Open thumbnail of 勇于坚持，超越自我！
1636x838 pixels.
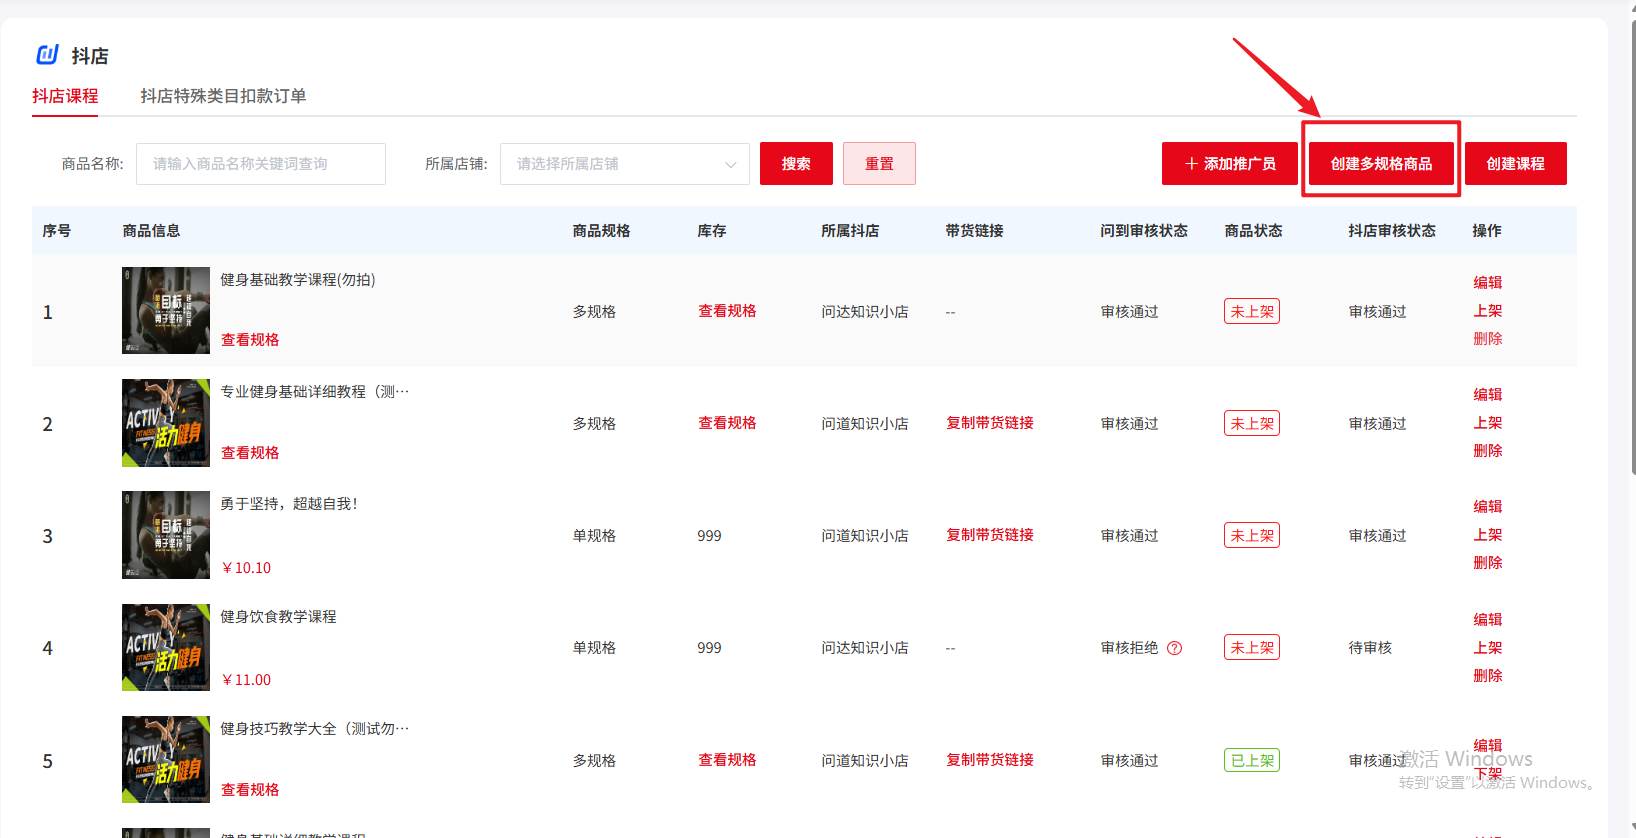(x=166, y=535)
